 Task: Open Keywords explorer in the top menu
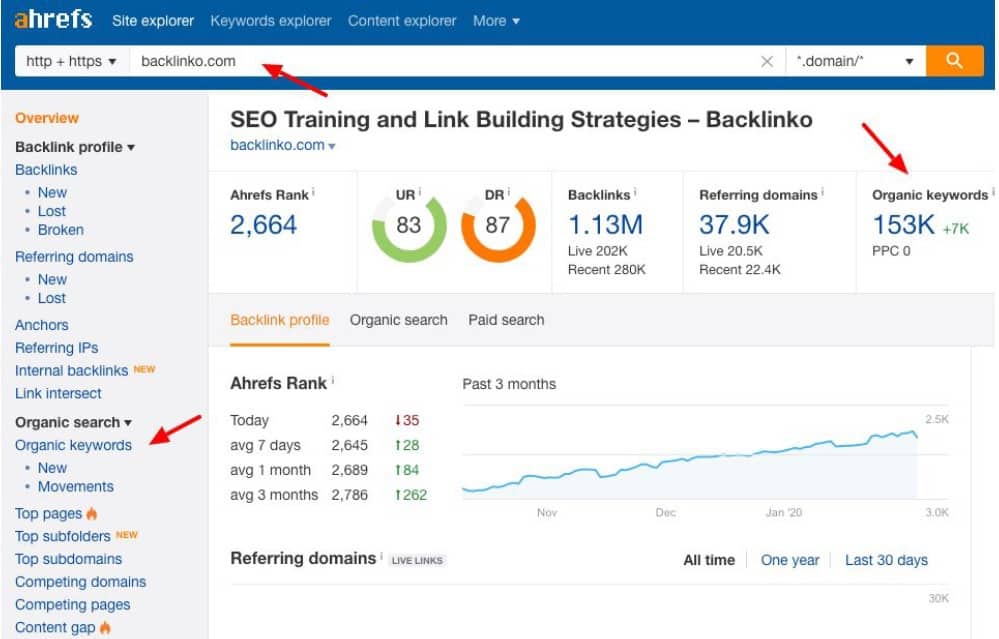[271, 20]
